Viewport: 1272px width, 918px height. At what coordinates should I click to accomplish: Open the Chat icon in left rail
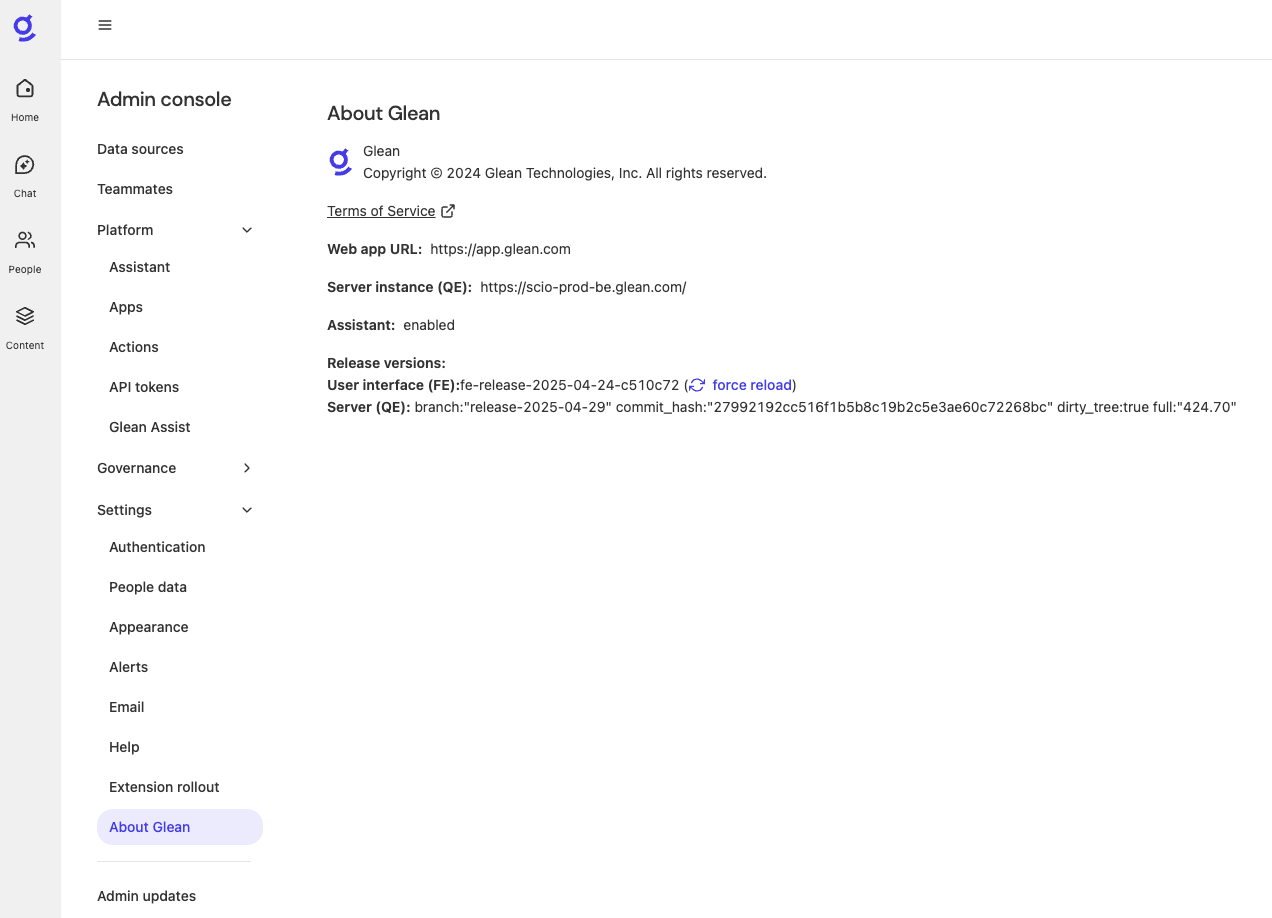click(25, 165)
